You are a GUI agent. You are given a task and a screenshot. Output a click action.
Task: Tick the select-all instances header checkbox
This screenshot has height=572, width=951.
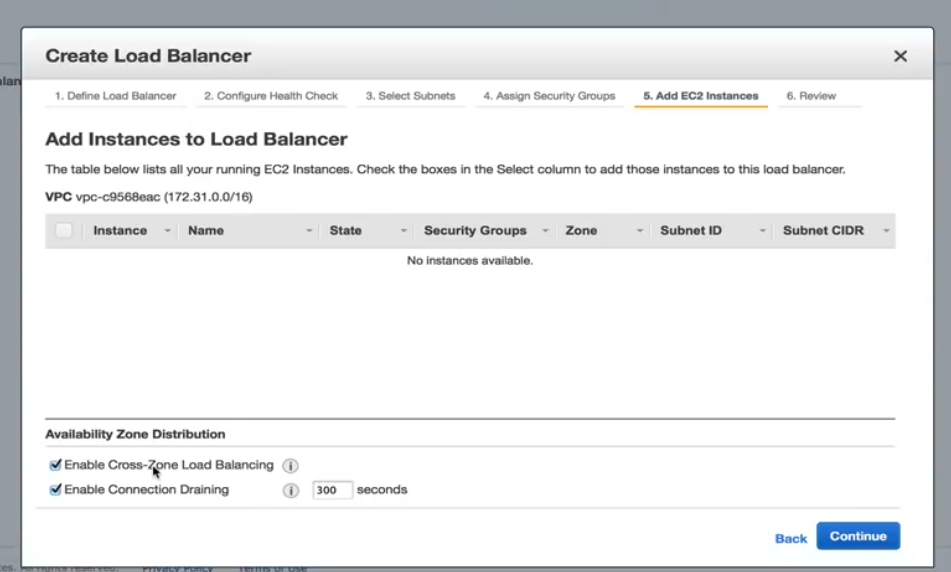(x=64, y=231)
